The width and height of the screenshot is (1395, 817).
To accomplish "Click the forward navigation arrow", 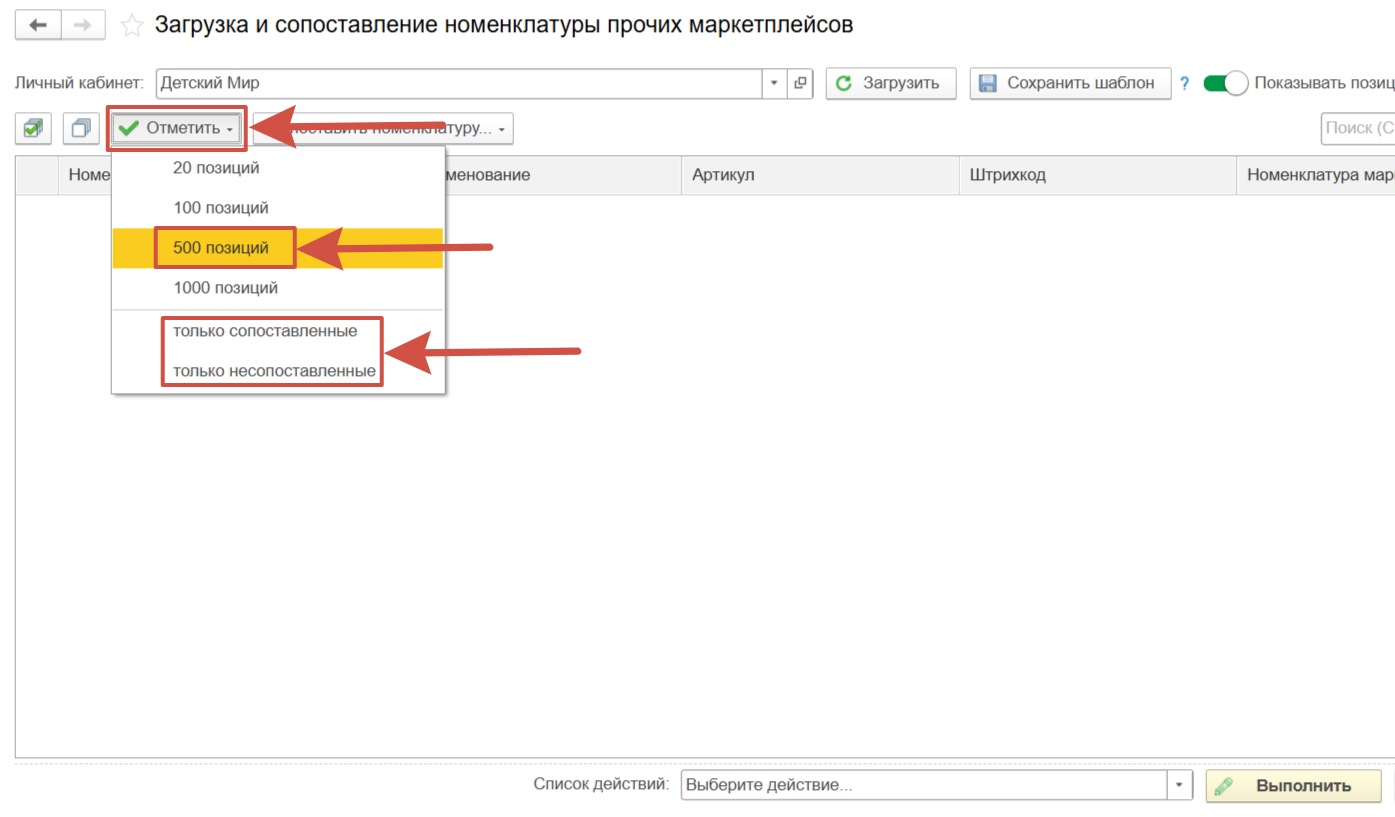I will (x=83, y=25).
